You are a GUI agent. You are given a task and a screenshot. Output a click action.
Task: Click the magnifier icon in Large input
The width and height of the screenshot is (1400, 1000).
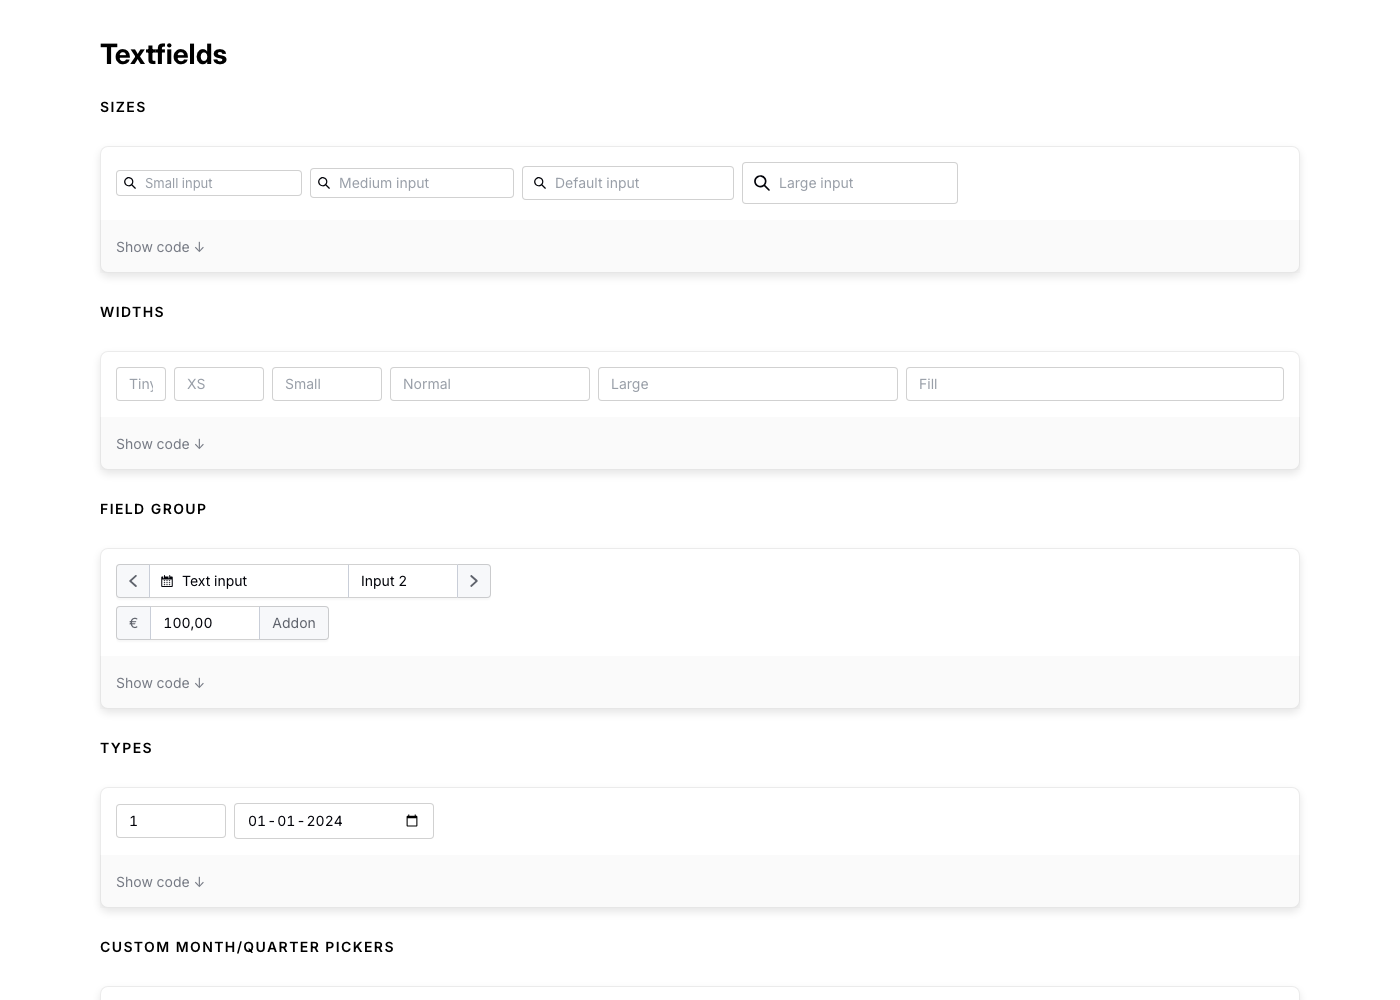click(x=762, y=183)
